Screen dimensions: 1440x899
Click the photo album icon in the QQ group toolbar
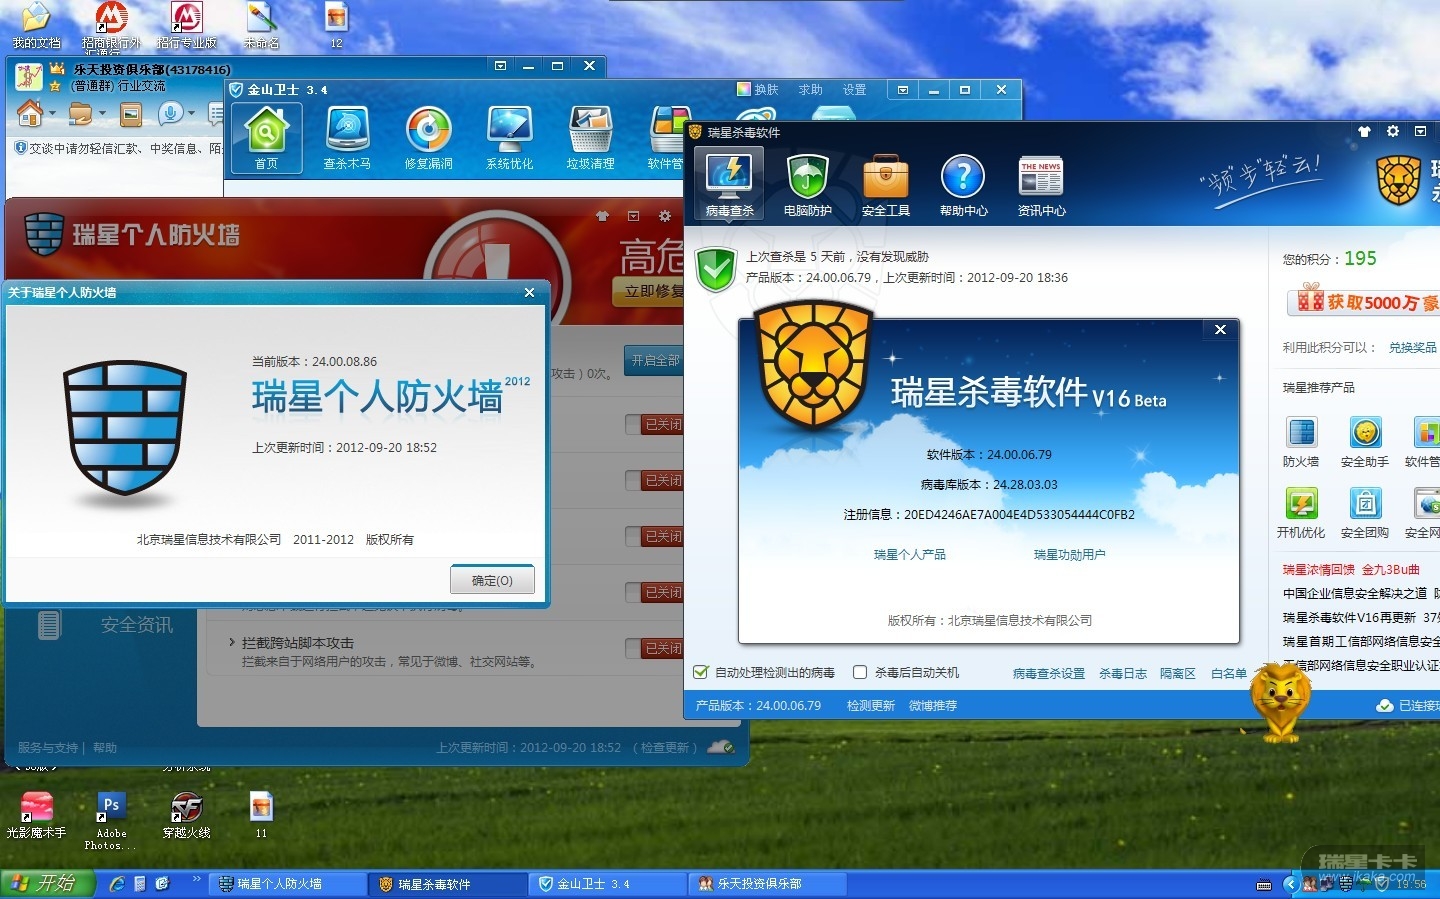[x=131, y=114]
